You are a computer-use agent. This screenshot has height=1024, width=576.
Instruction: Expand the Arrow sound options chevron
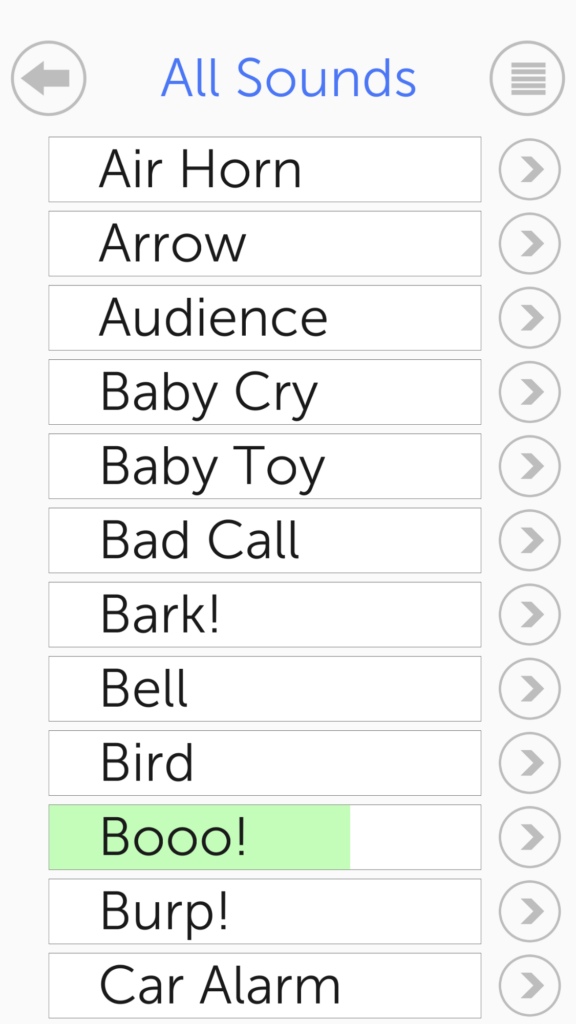pos(529,243)
